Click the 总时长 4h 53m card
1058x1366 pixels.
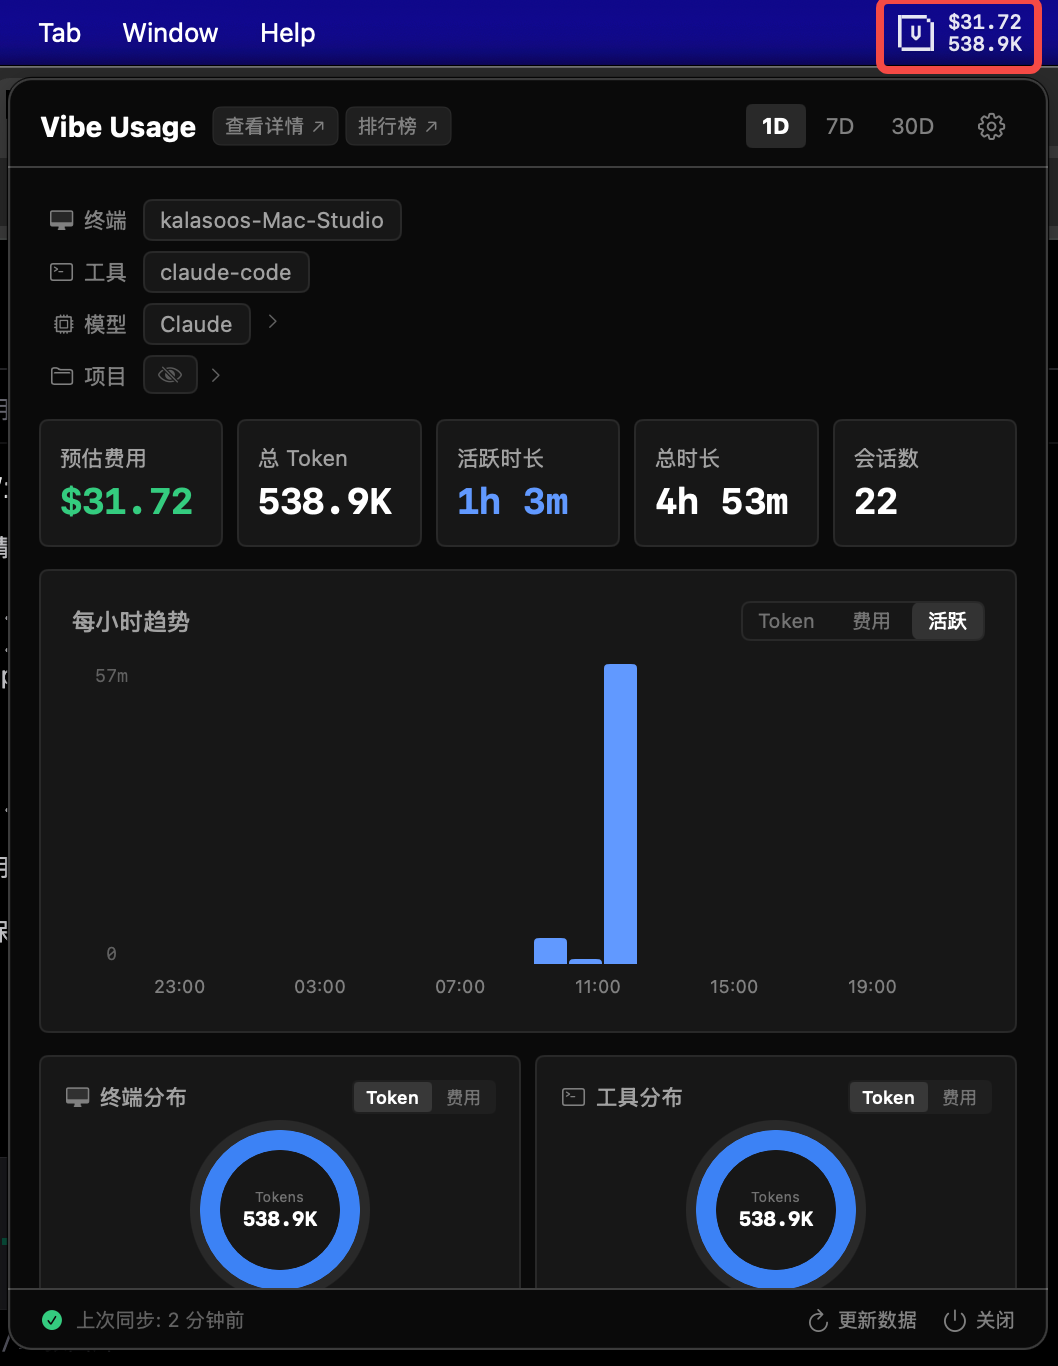point(726,483)
